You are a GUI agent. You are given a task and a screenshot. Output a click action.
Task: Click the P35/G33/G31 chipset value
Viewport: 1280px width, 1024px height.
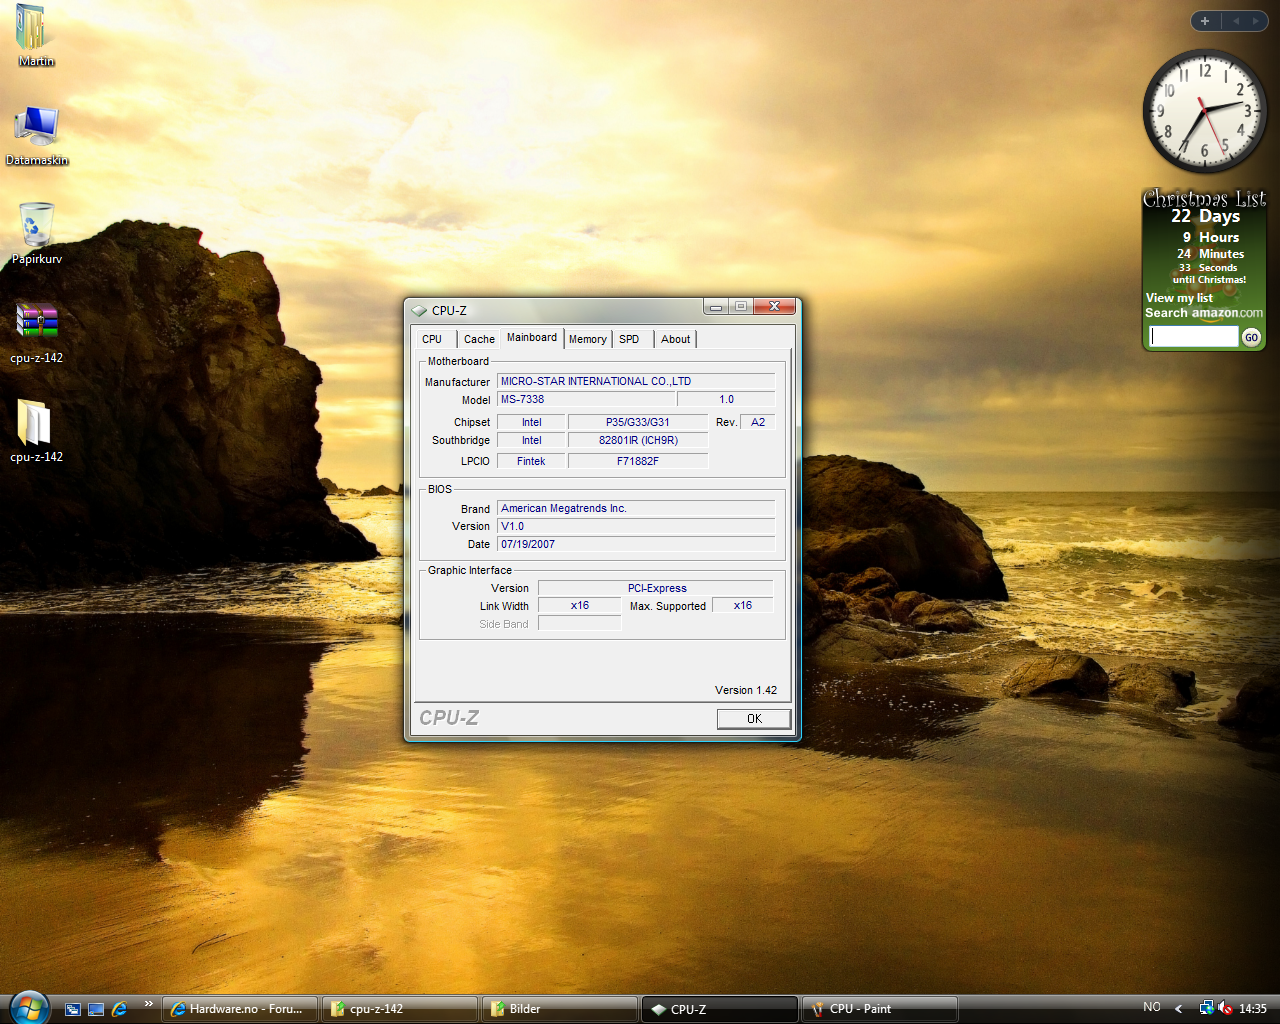[x=638, y=422]
